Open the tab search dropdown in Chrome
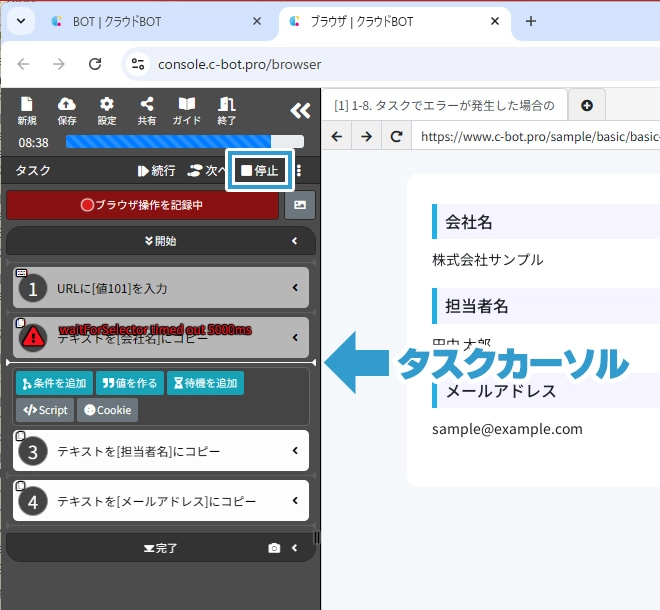The image size is (660, 610). (21, 21)
